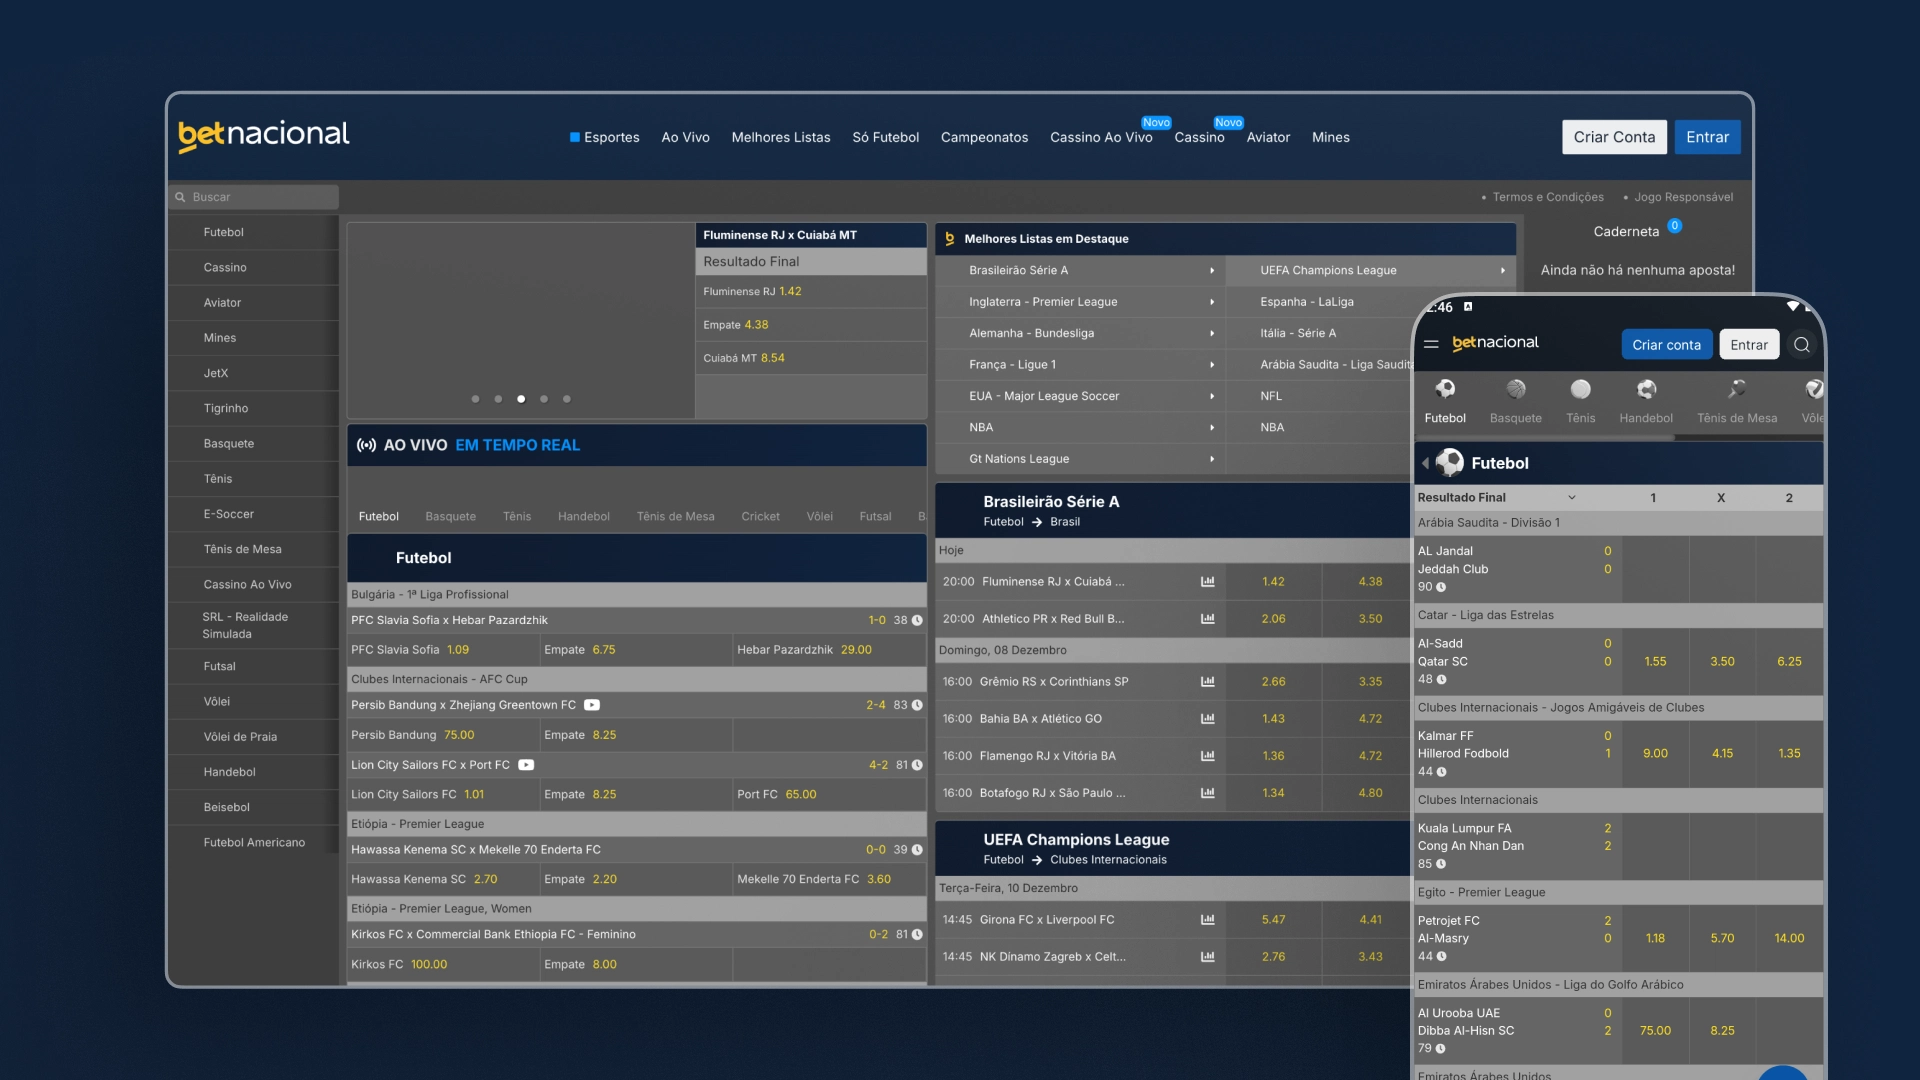1920x1080 pixels.
Task: Select the last carousel dot indicator
Action: pyautogui.click(x=567, y=399)
